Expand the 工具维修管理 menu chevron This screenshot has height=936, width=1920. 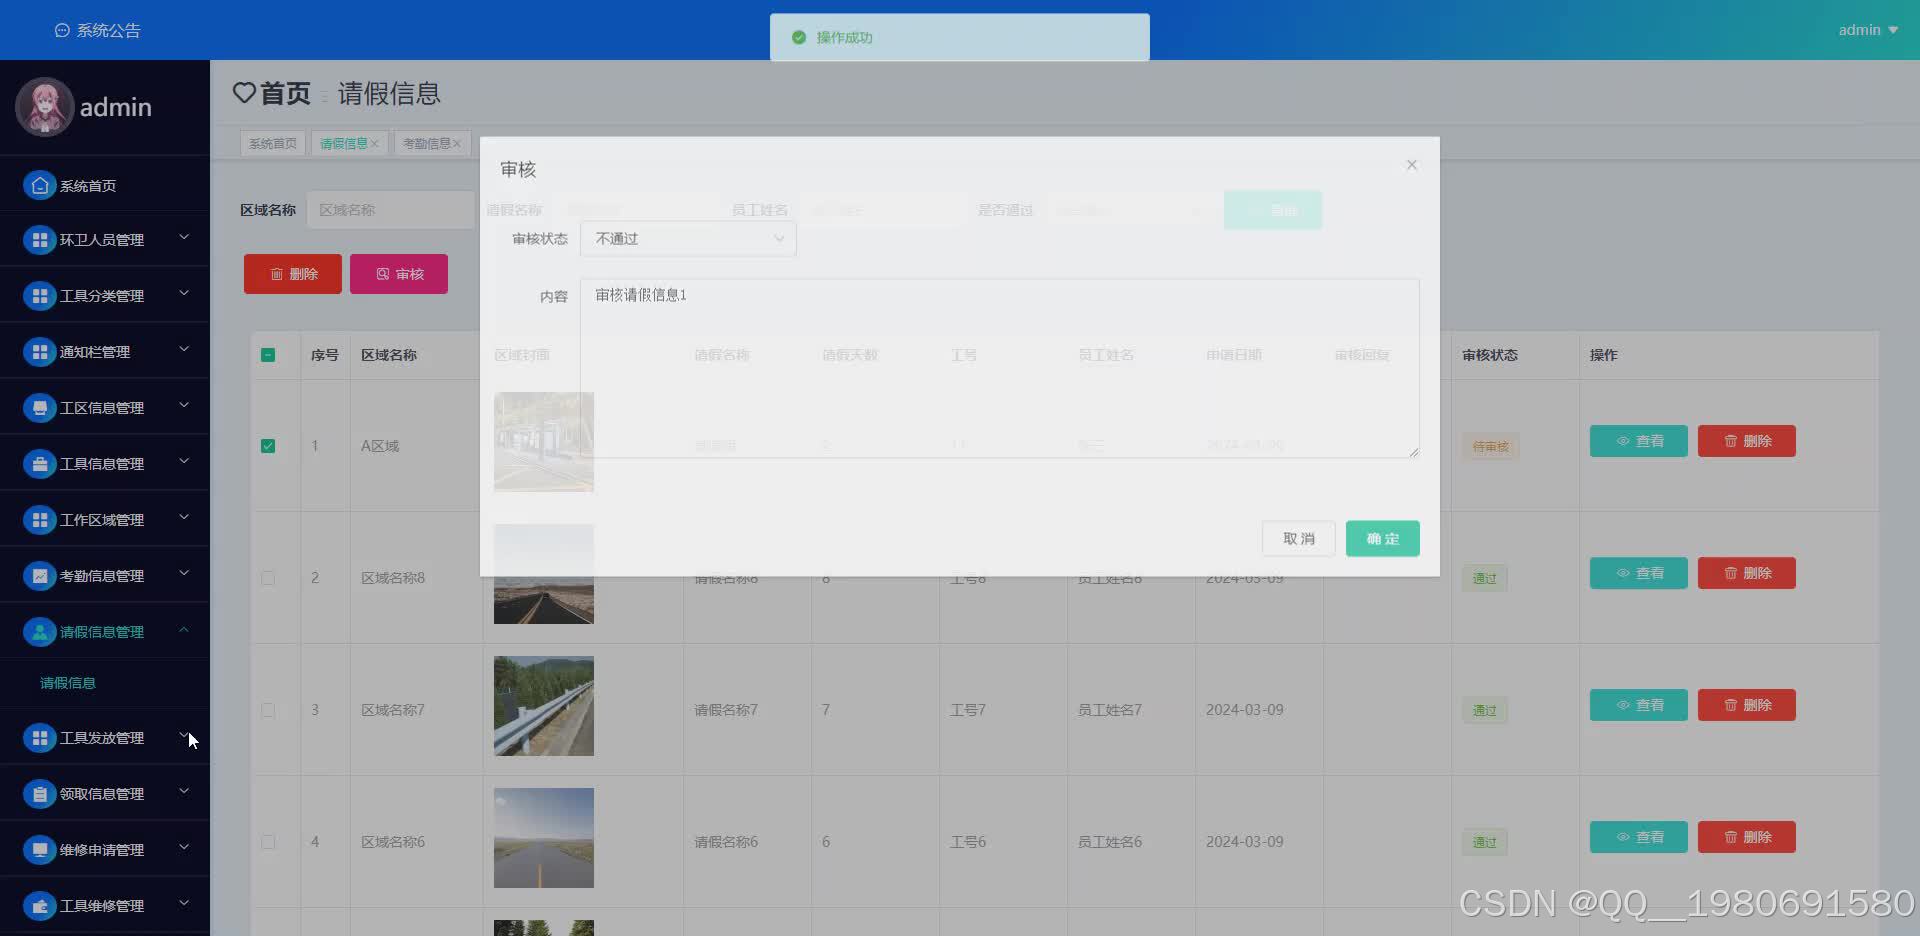tap(184, 903)
